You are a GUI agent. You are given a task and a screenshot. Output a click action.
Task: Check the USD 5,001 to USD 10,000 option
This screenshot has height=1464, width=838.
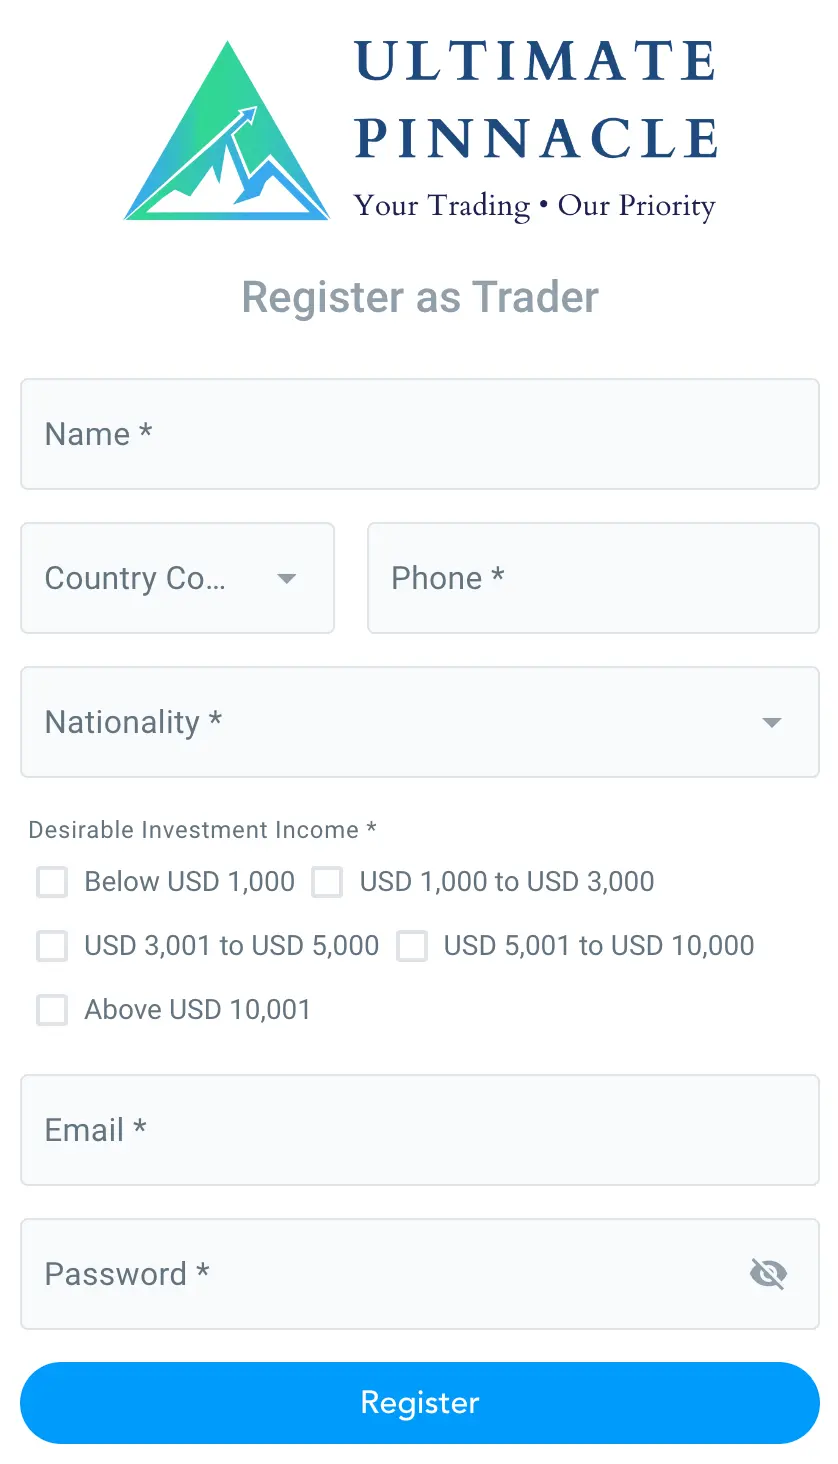[x=412, y=946]
